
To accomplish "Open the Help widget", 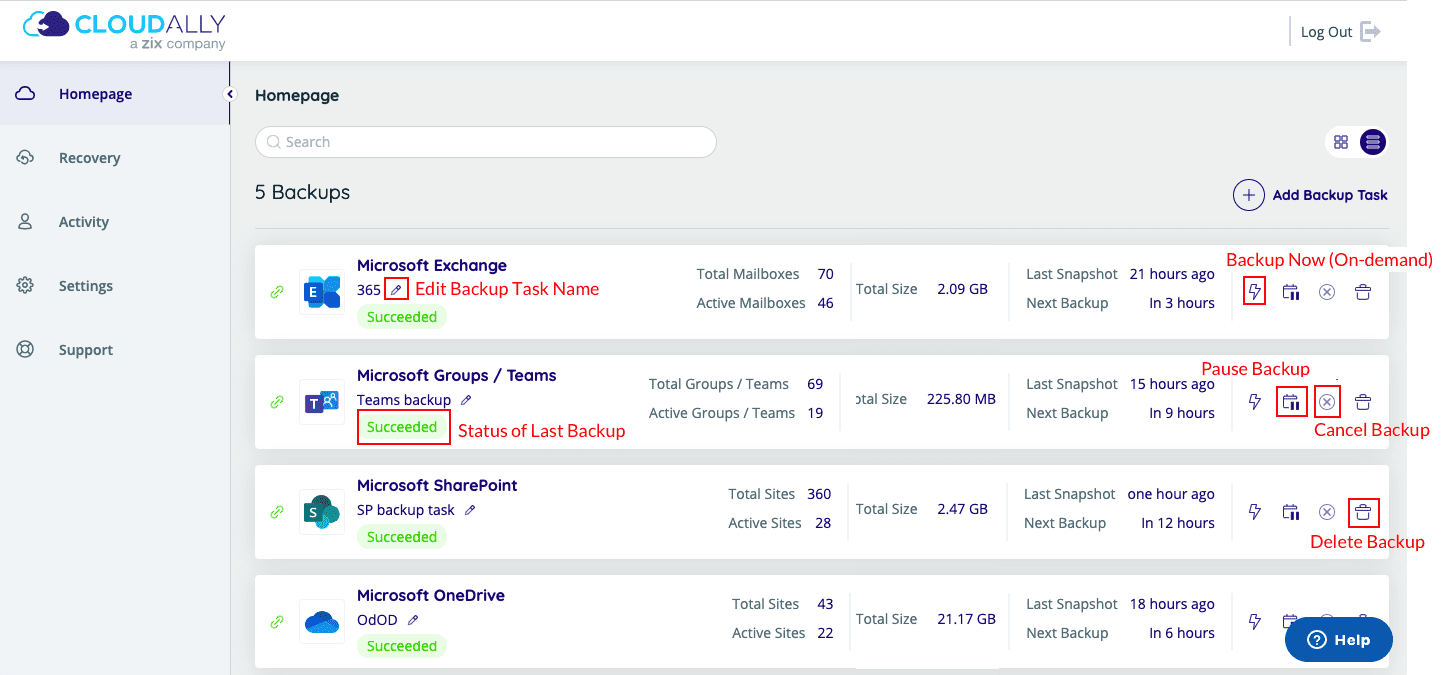I will (1338, 640).
